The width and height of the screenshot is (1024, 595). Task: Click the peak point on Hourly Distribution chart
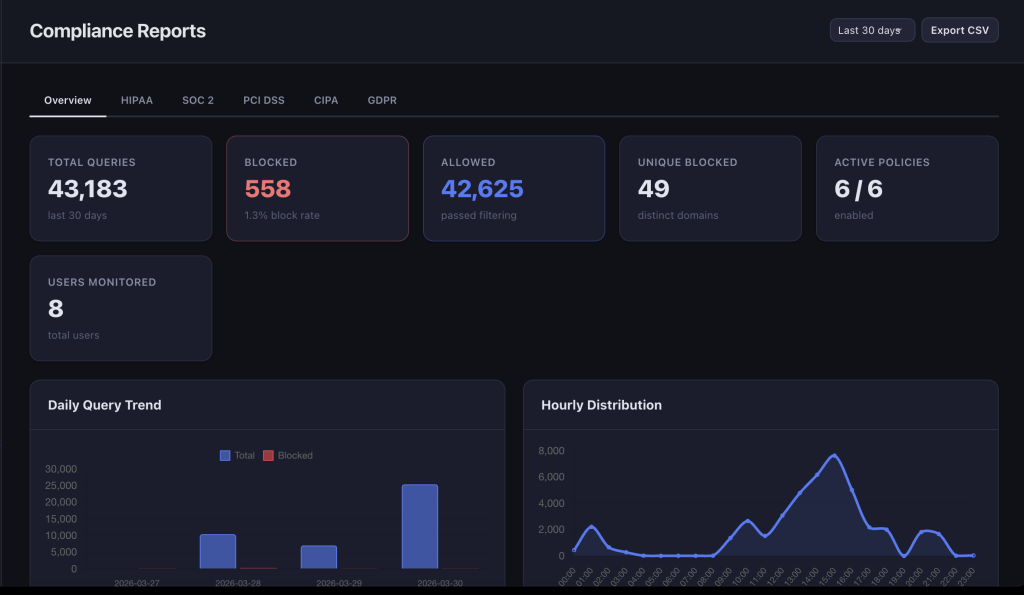pos(835,456)
